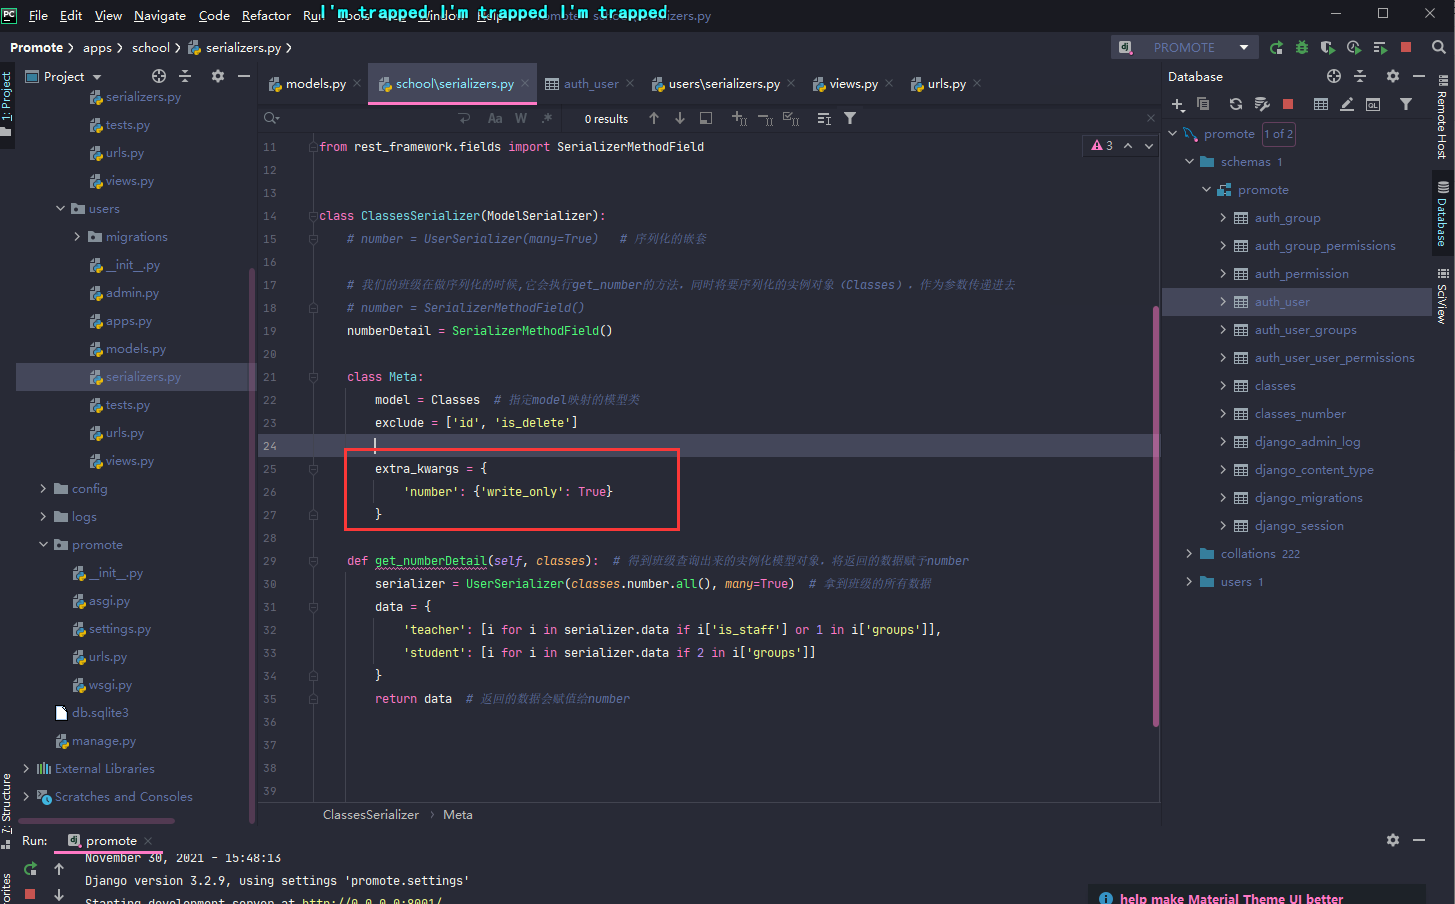Click the warnings '3' indicator in editor
This screenshot has width=1455, height=904.
coord(1102,146)
